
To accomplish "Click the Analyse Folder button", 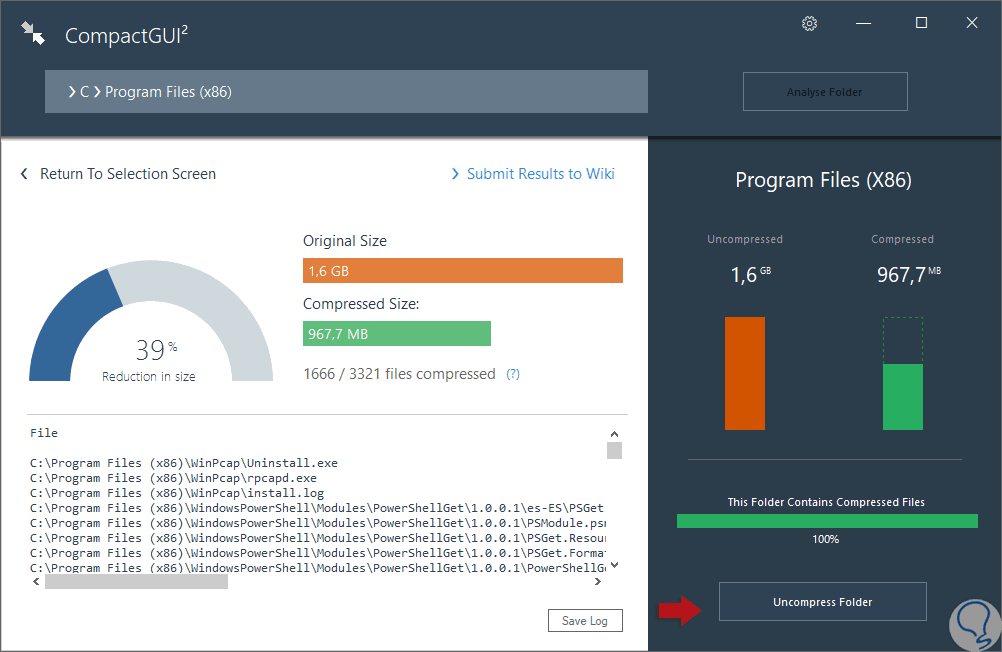I will pos(825,92).
